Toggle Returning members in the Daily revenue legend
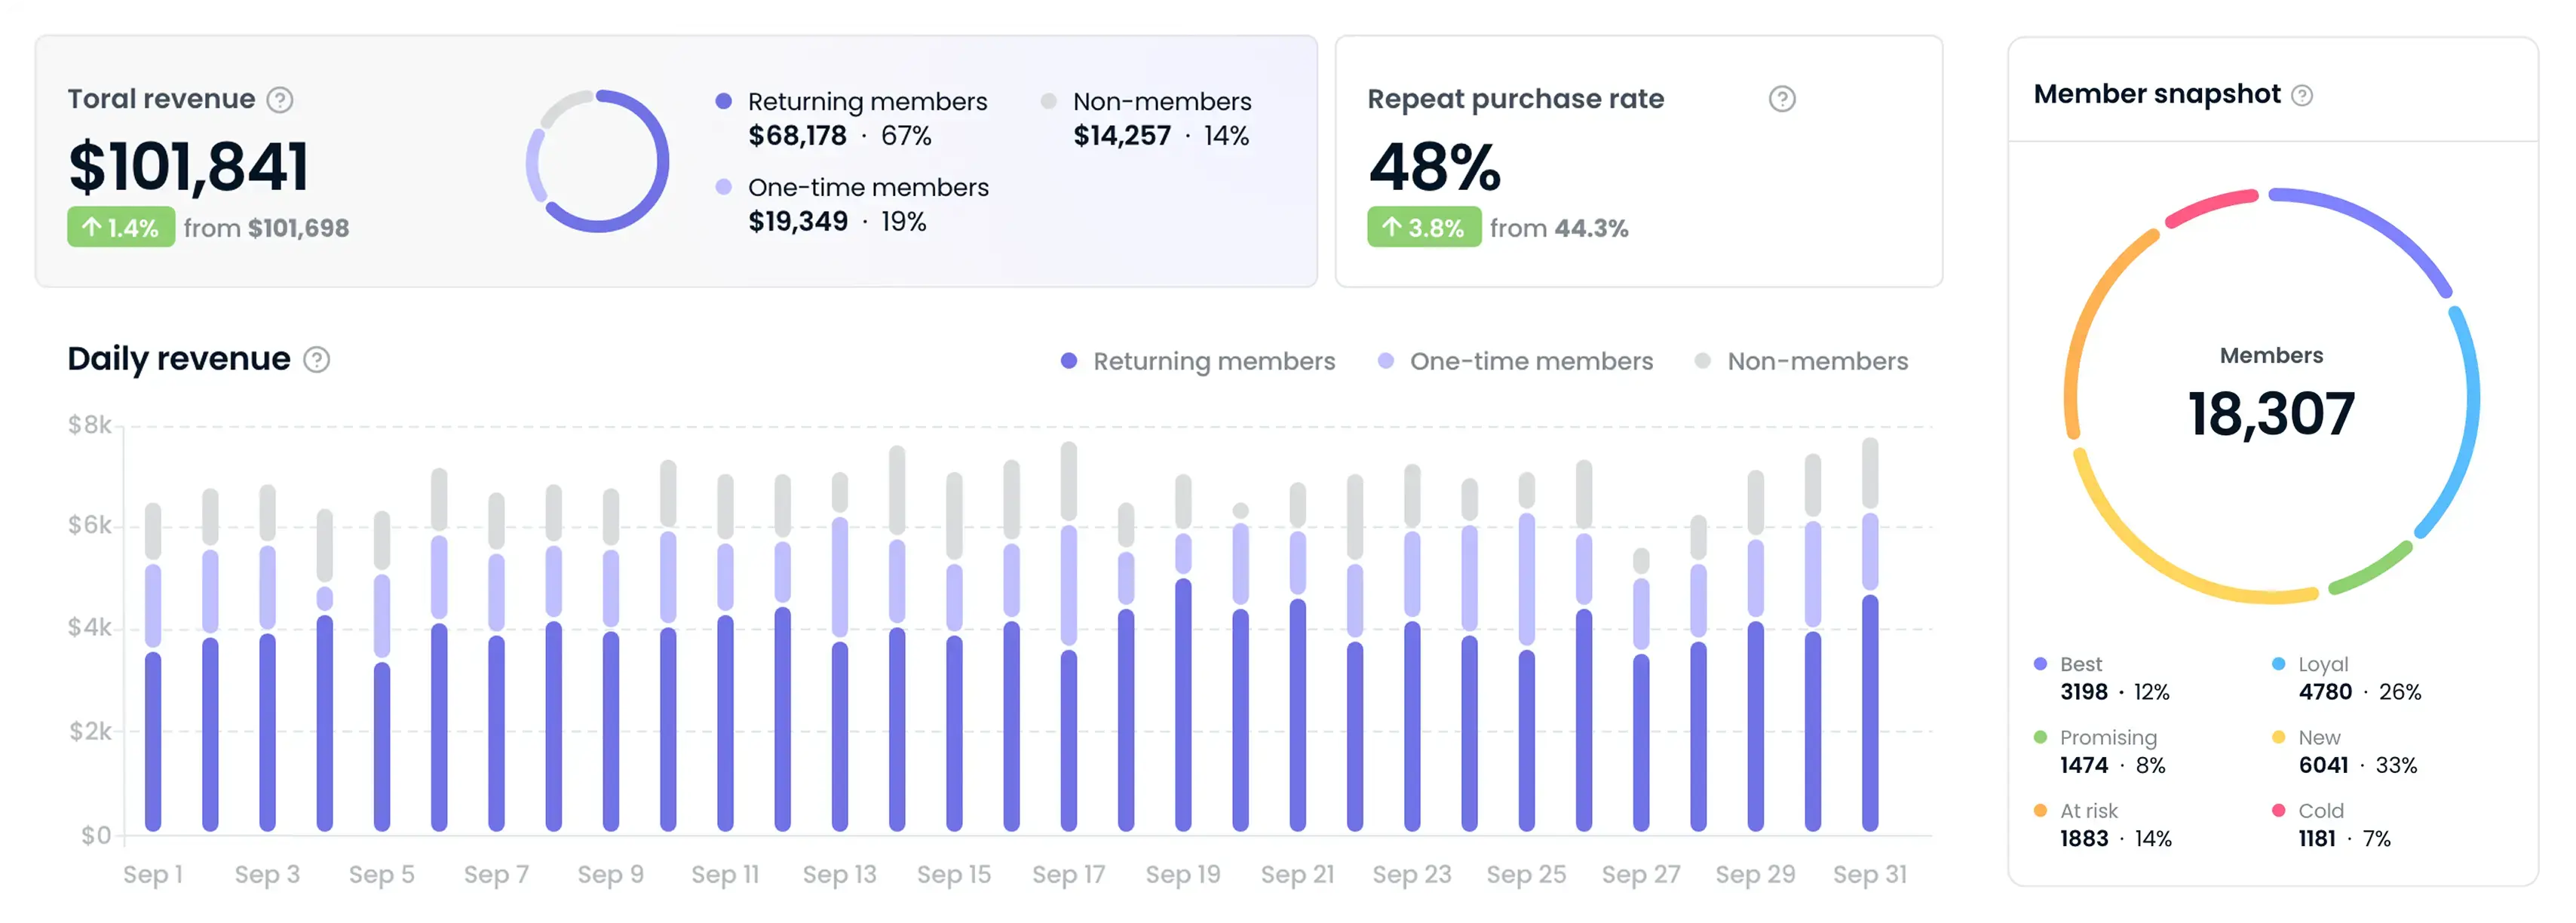The height and width of the screenshot is (923, 2576). click(1215, 360)
